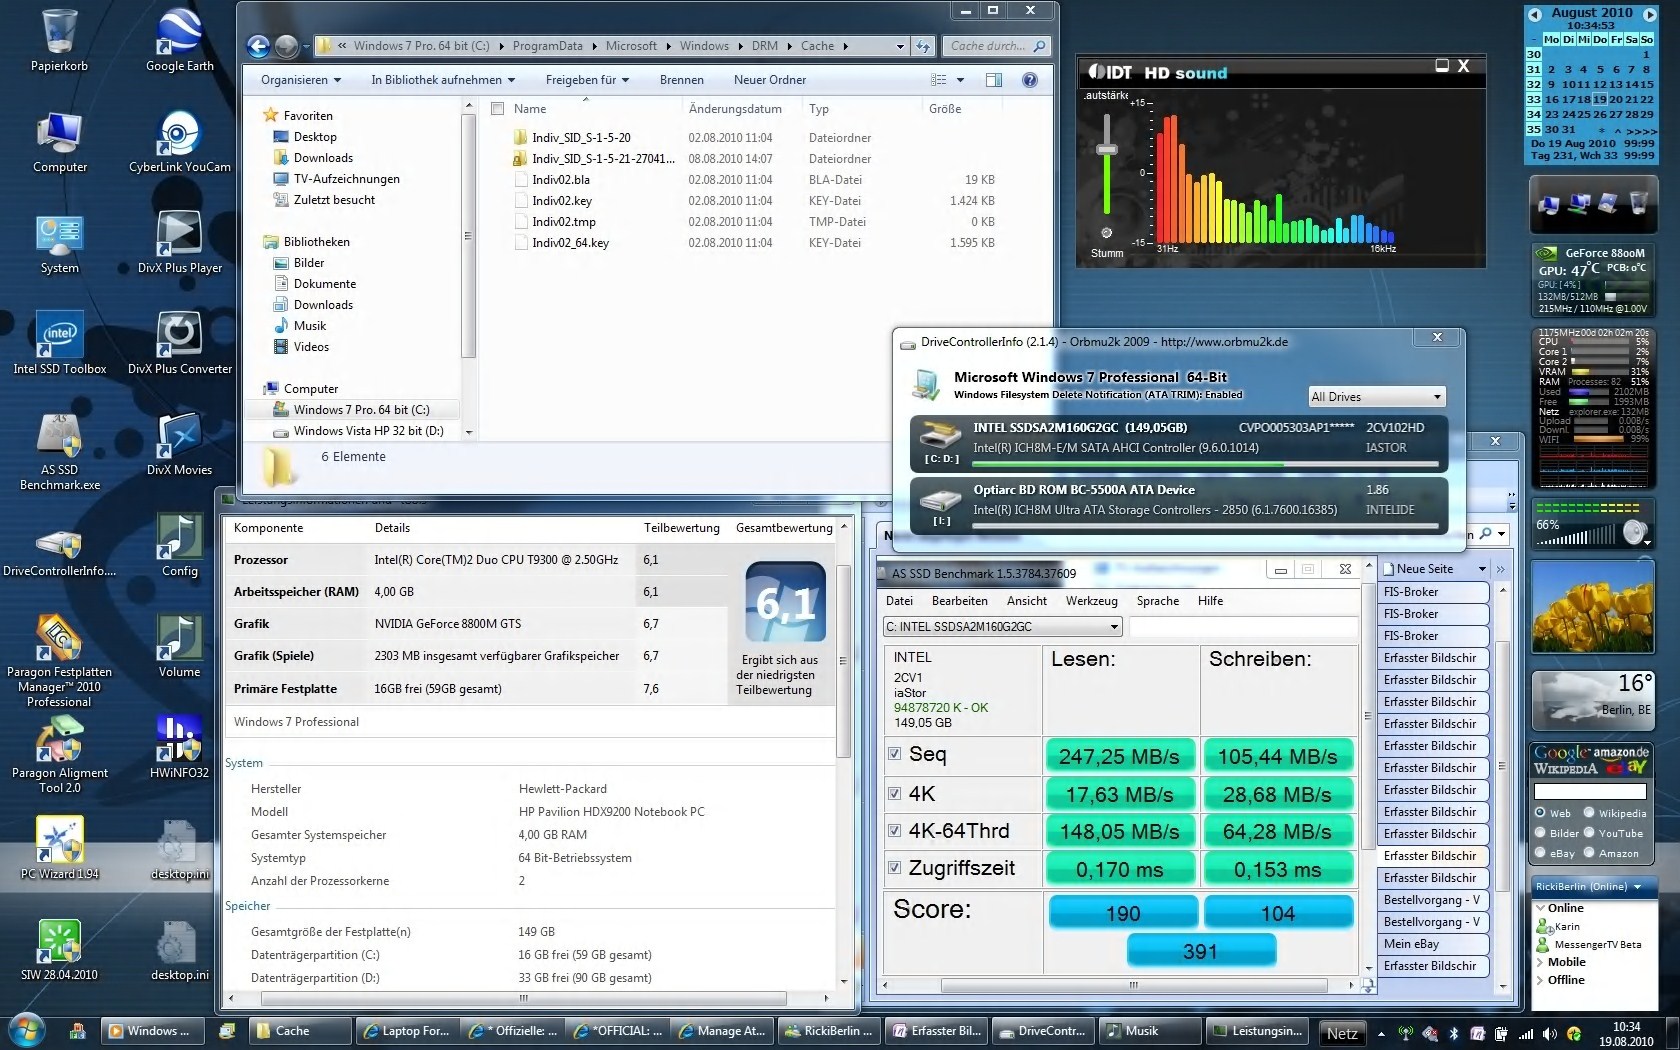Click the Neuer Ordner button

pyautogui.click(x=769, y=80)
